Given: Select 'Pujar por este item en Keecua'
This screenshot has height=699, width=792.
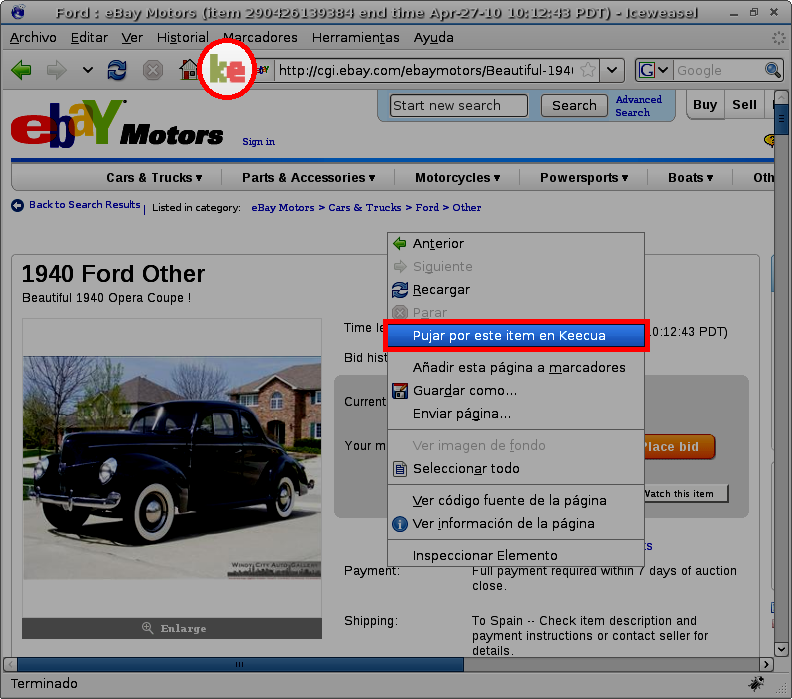Looking at the screenshot, I should (516, 335).
